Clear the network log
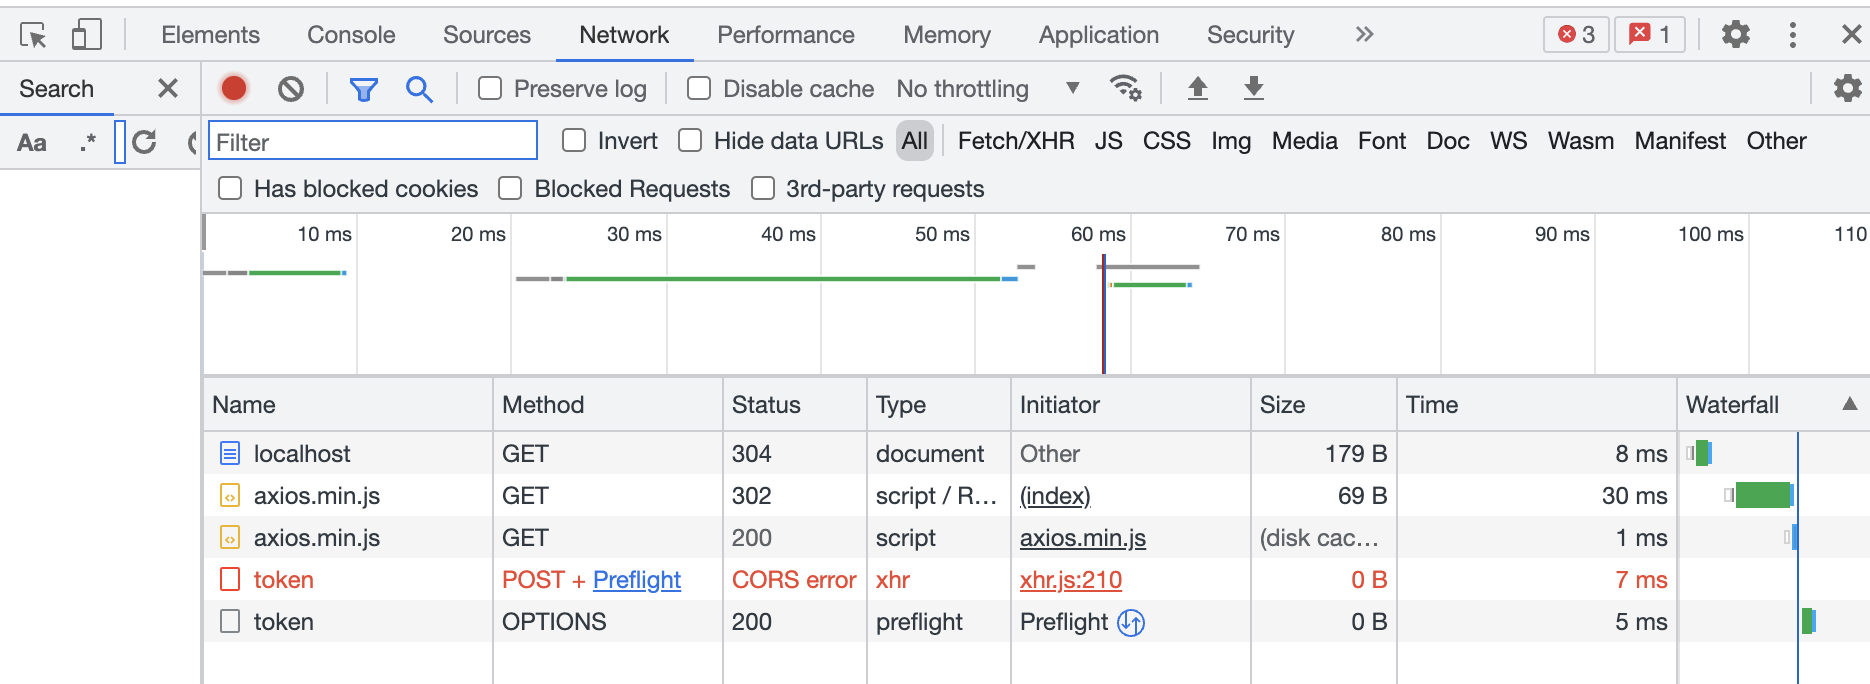Viewport: 1870px width, 684px height. tap(291, 89)
